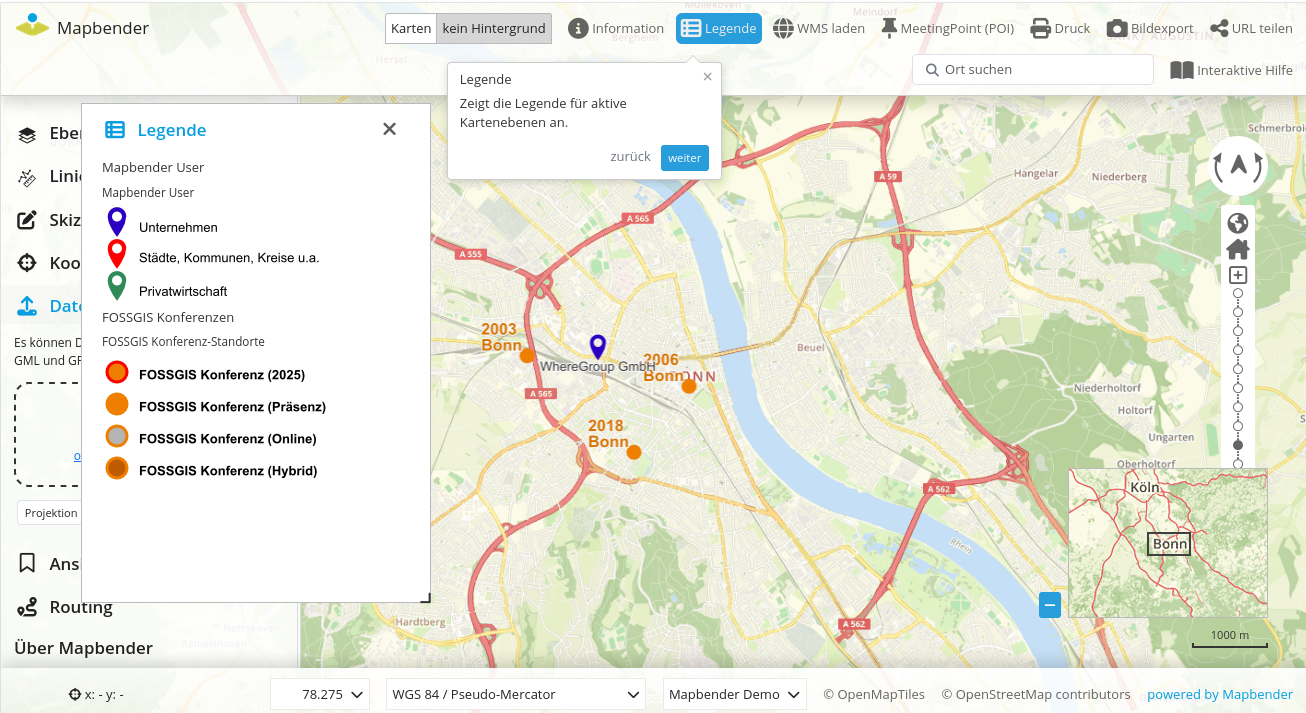1306x713 pixels.
Task: Click the zurück link in the help popup
Action: (630, 157)
